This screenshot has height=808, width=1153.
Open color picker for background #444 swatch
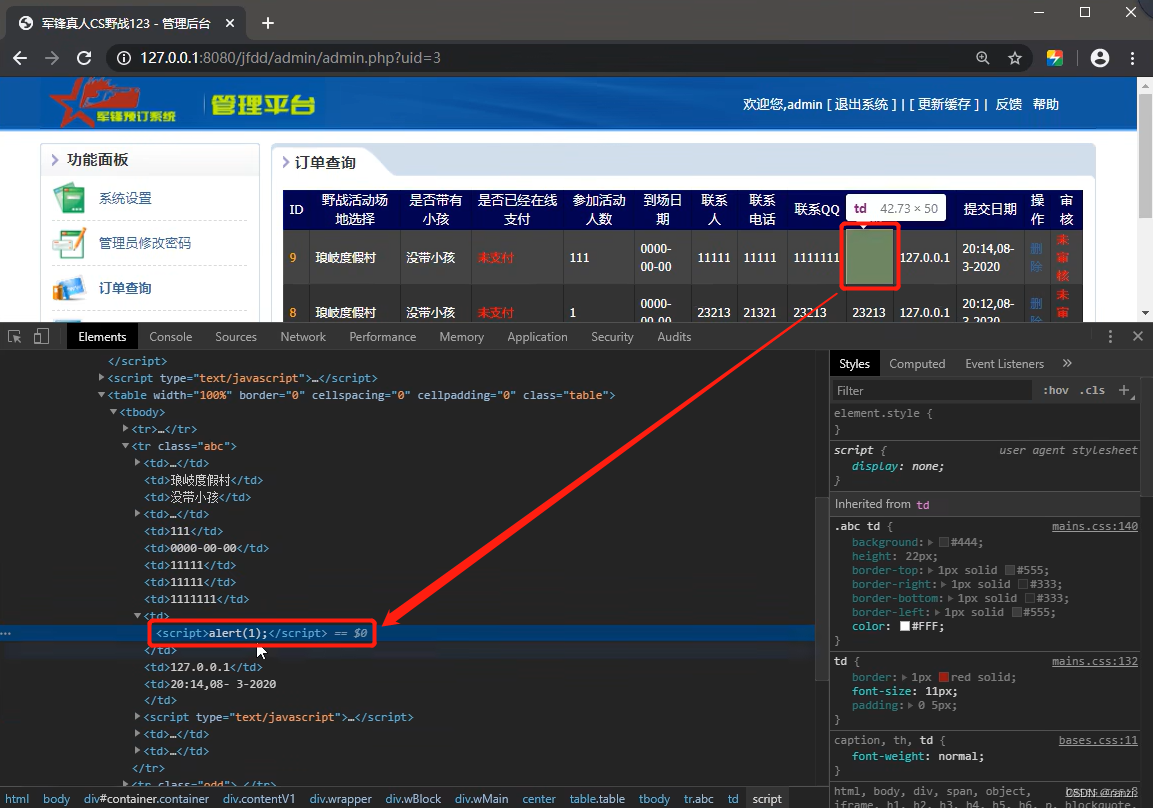click(943, 543)
